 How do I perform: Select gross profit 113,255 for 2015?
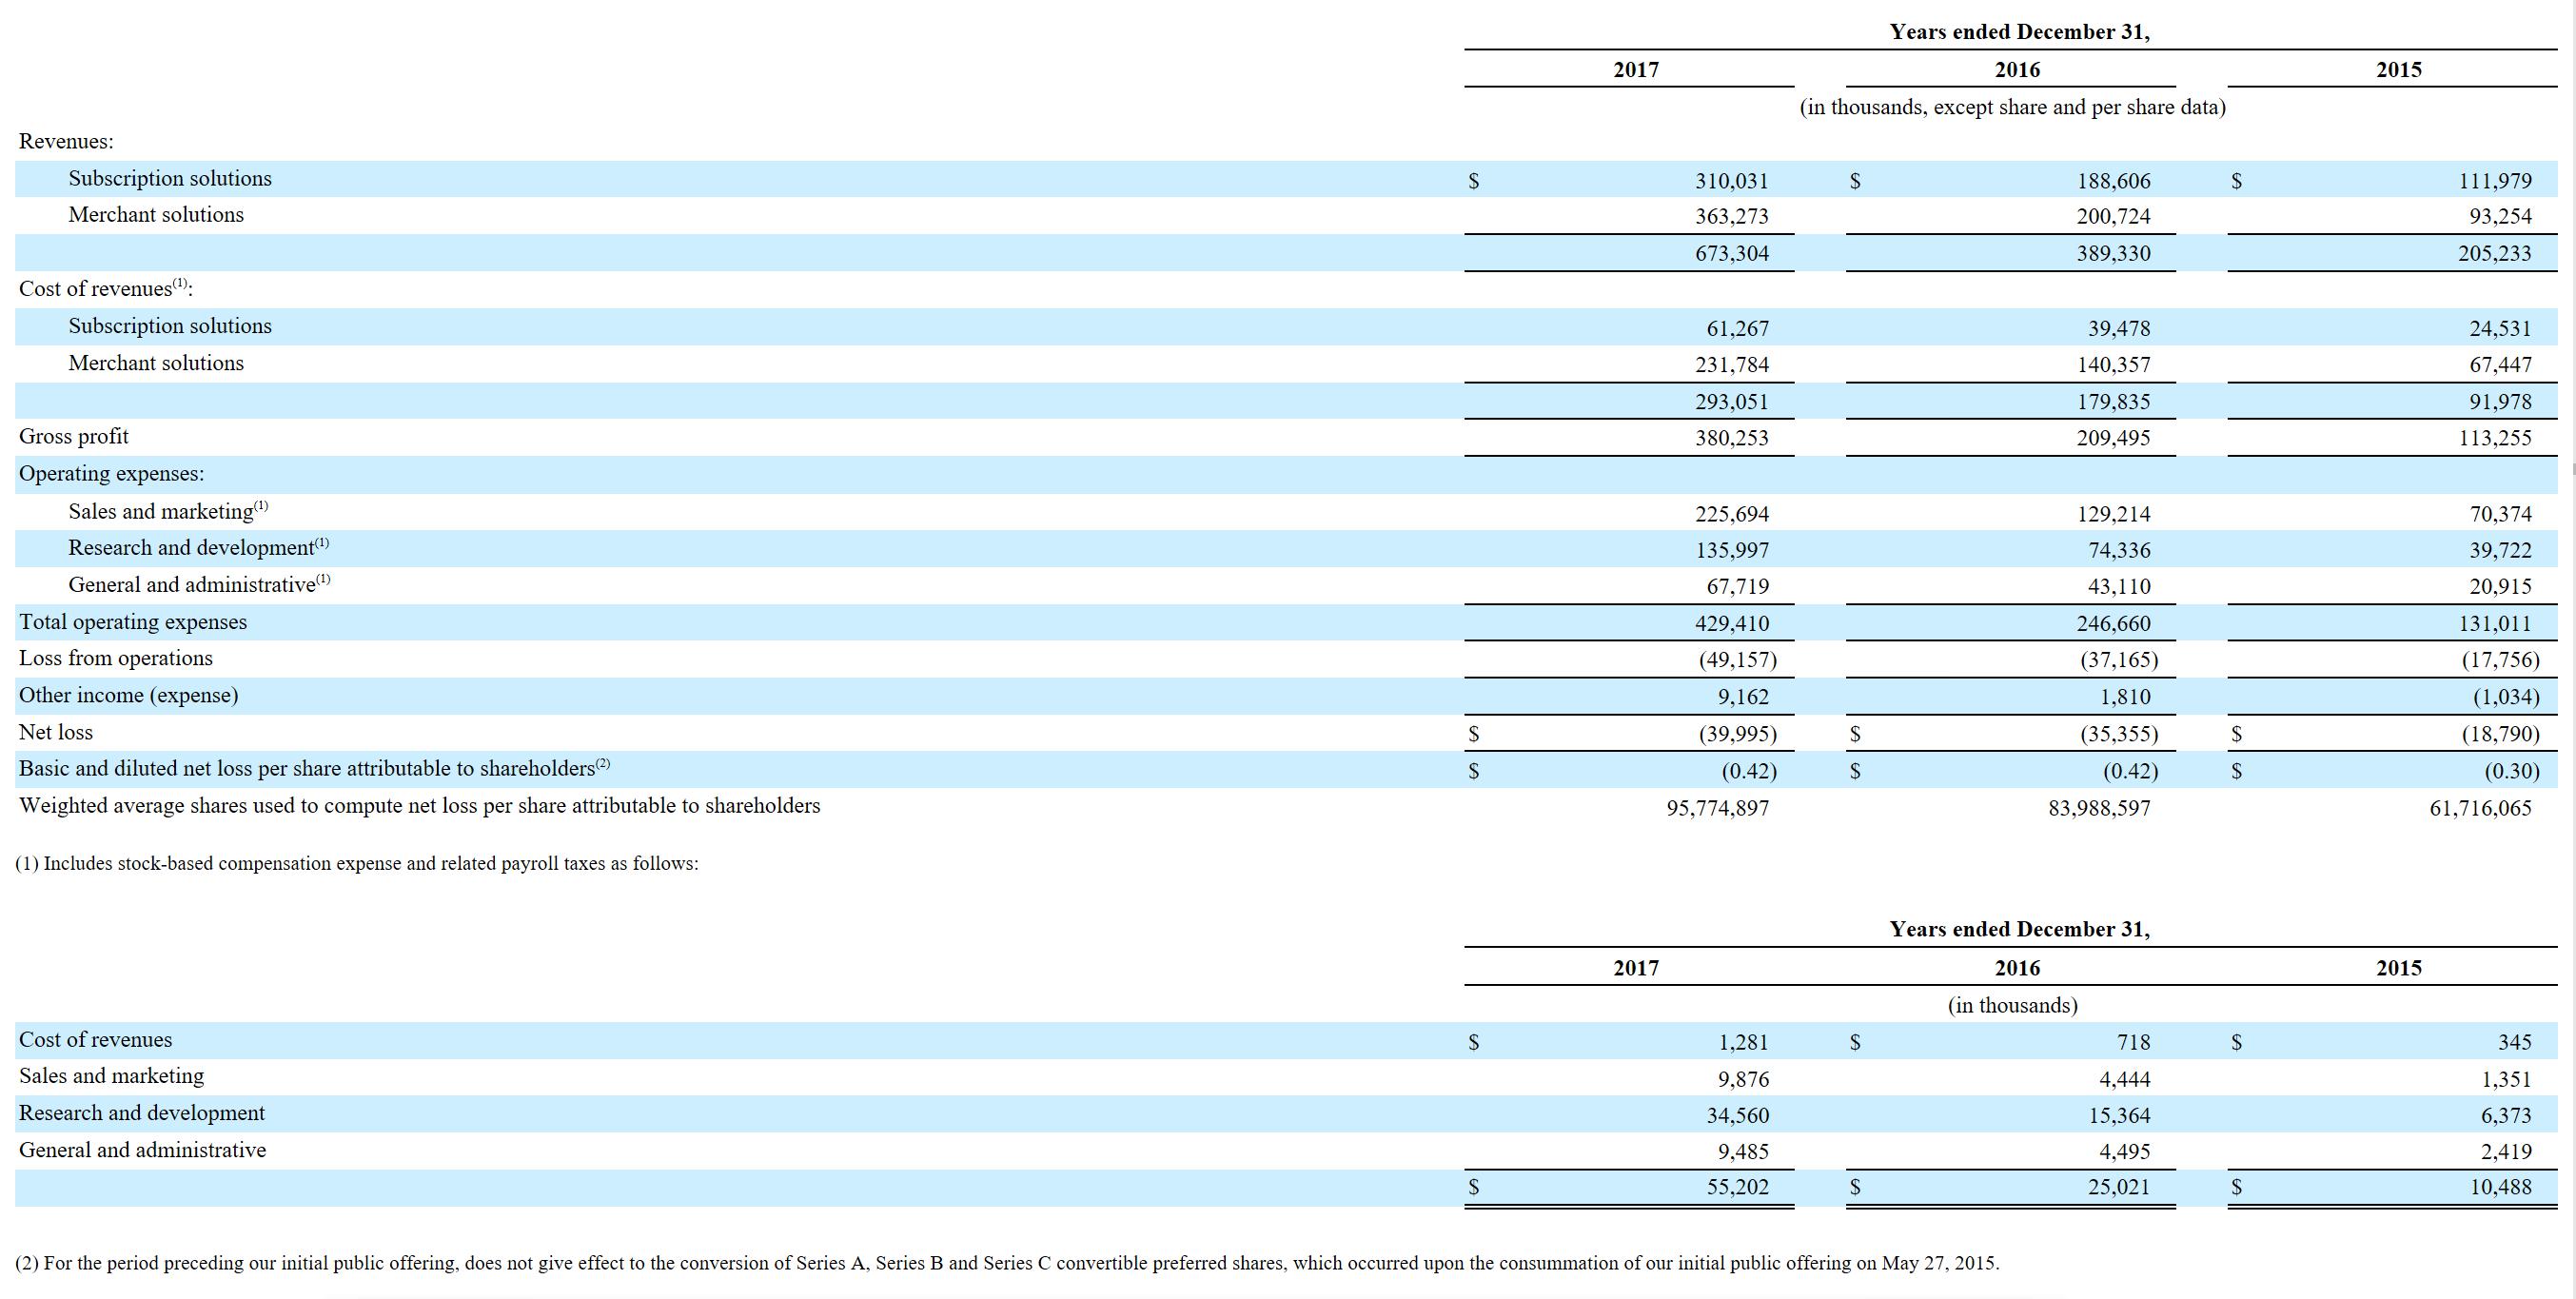2495,438
